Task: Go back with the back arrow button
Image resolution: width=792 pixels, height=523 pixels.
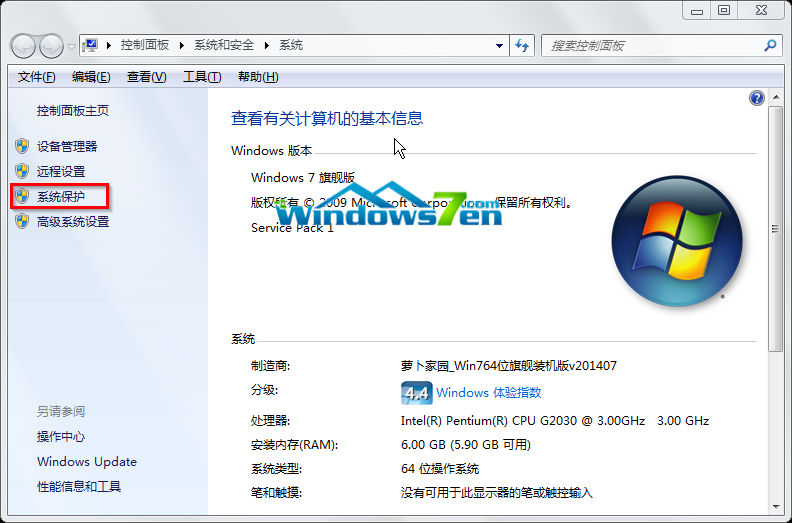Action: [23, 46]
